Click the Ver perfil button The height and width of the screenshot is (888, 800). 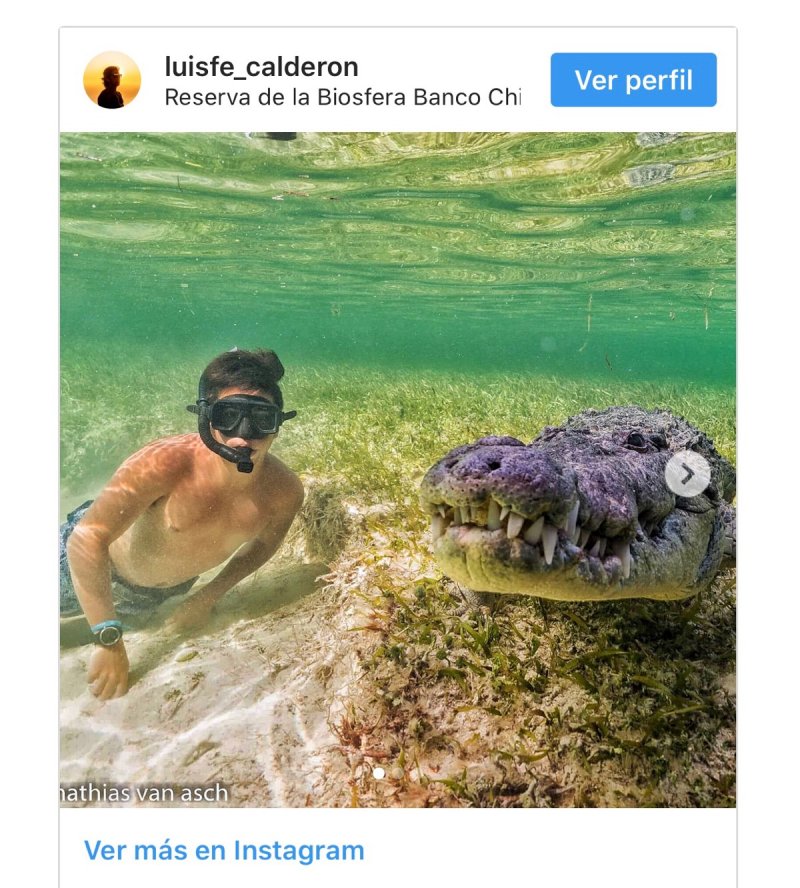click(634, 80)
